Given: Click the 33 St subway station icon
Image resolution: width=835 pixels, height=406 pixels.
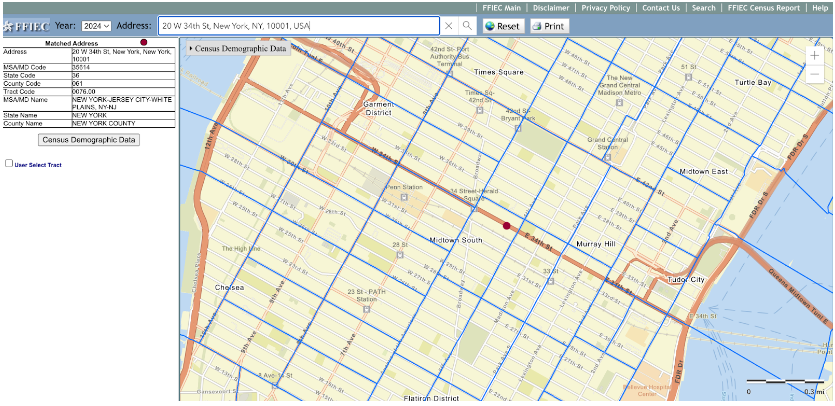Looking at the screenshot, I should pos(550,281).
